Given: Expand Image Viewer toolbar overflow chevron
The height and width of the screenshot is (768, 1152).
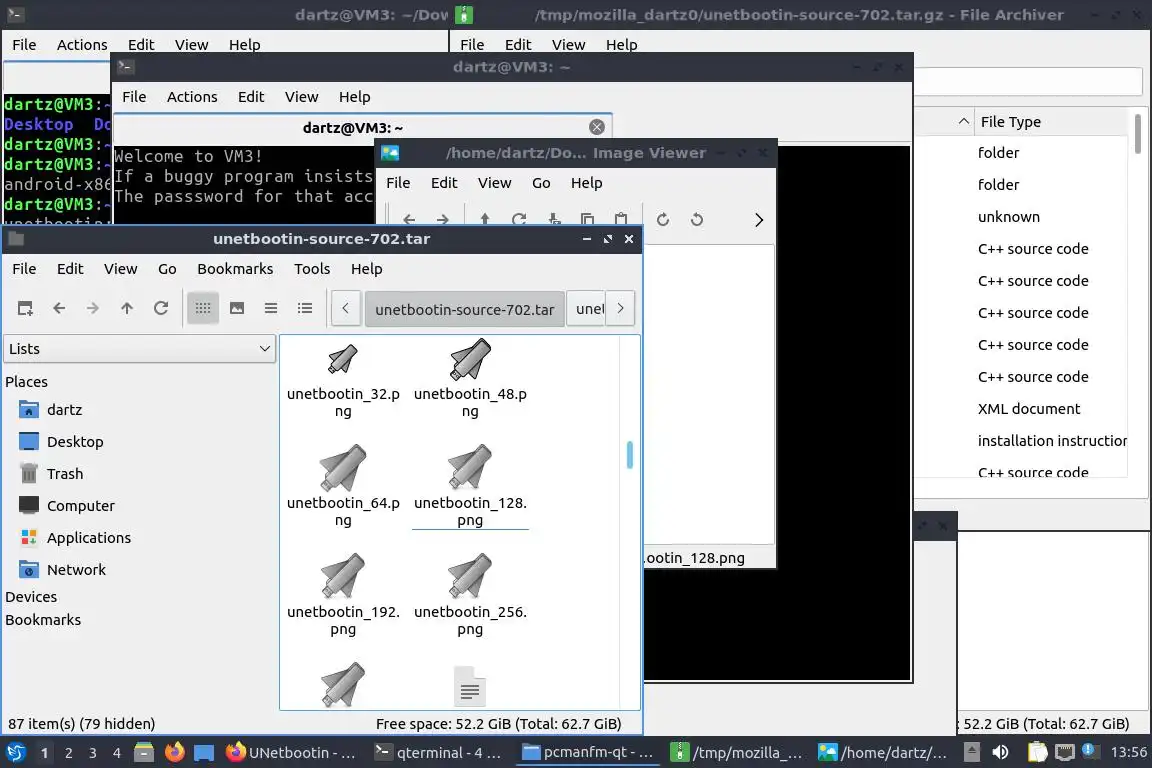Looking at the screenshot, I should click(759, 220).
